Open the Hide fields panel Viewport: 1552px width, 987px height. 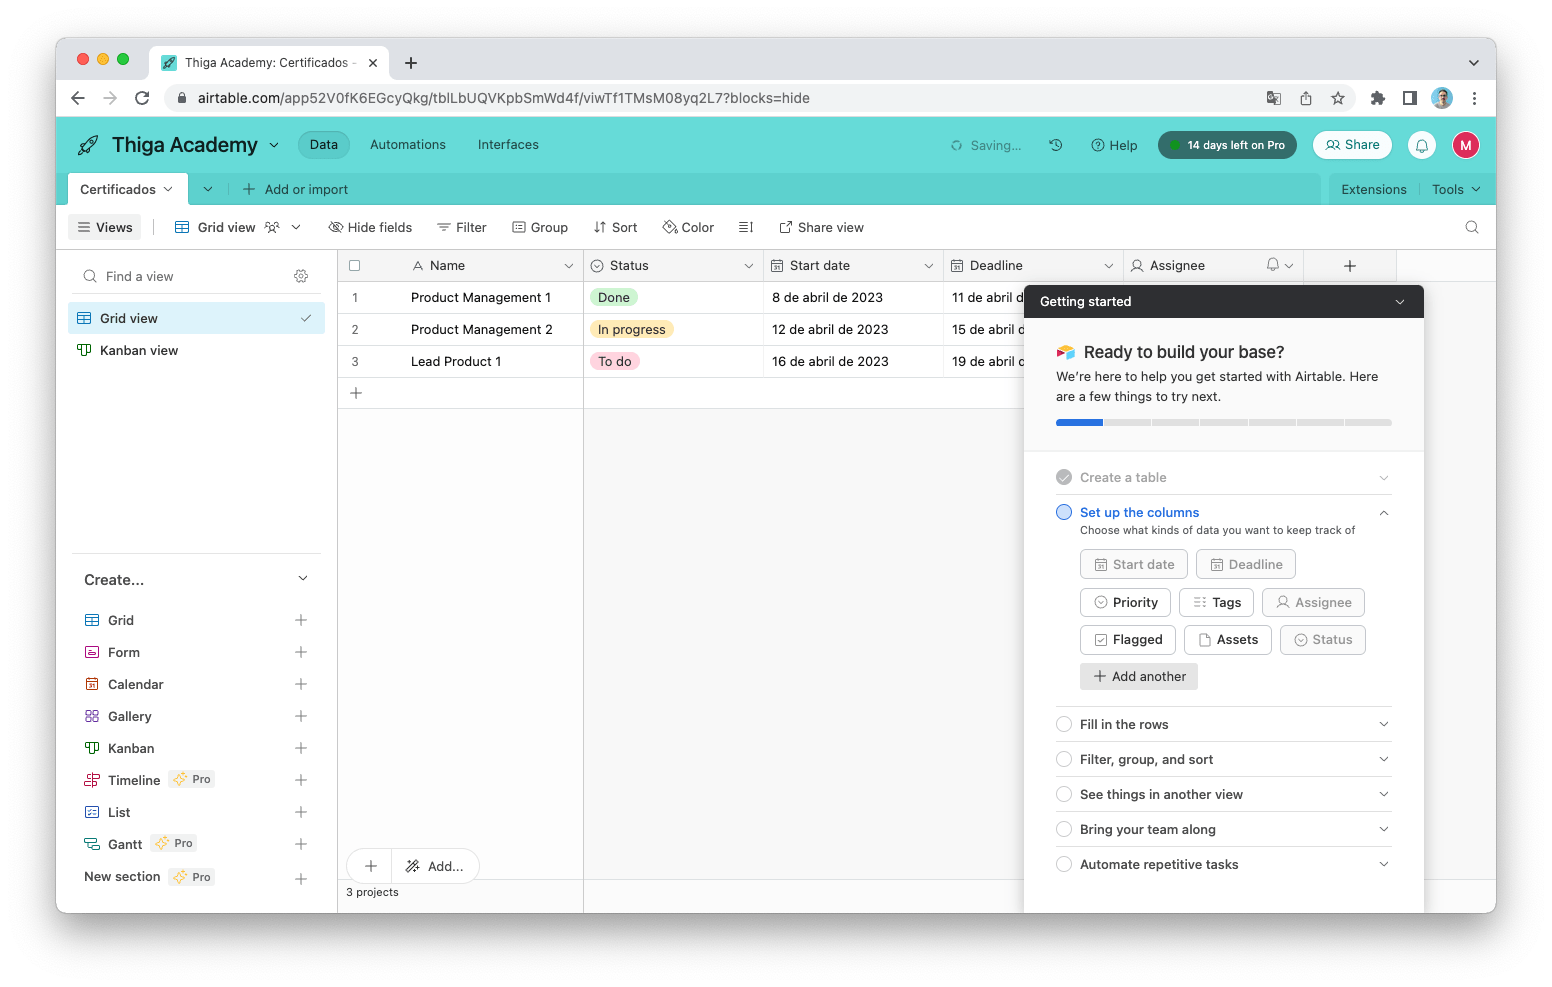[x=370, y=227]
